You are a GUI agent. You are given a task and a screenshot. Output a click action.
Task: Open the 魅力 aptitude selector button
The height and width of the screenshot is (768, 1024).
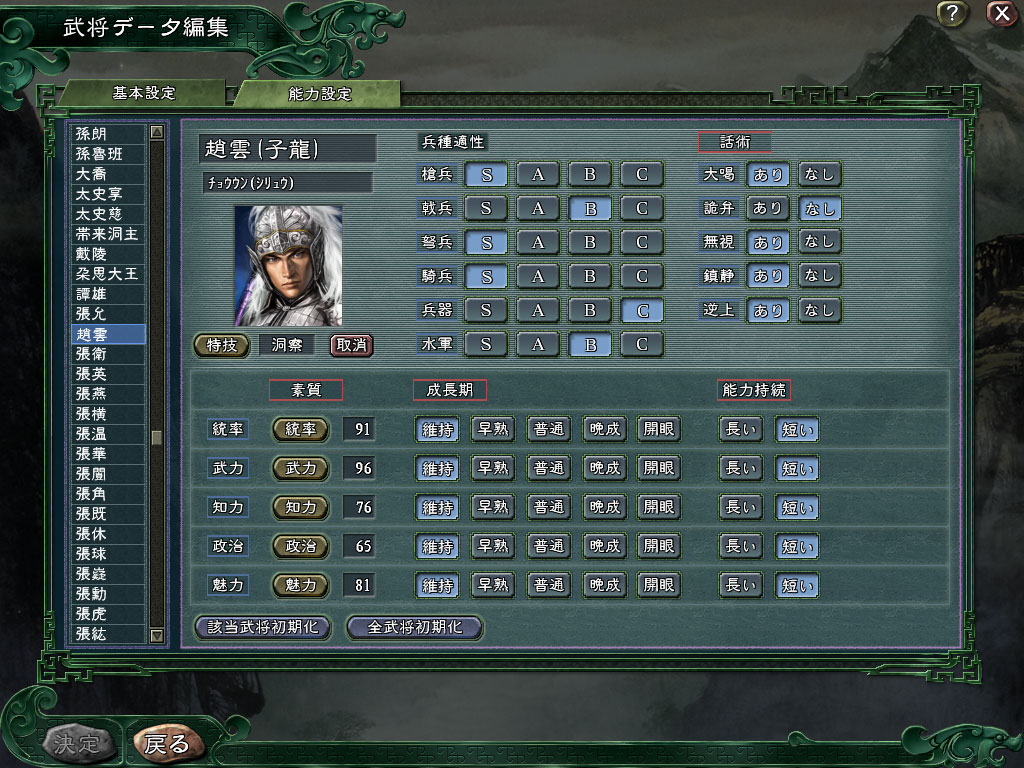300,585
